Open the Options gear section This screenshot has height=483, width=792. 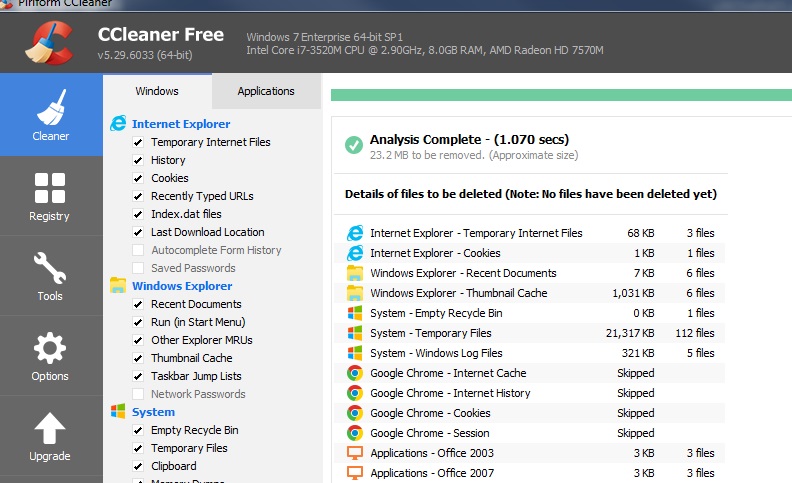coord(50,356)
